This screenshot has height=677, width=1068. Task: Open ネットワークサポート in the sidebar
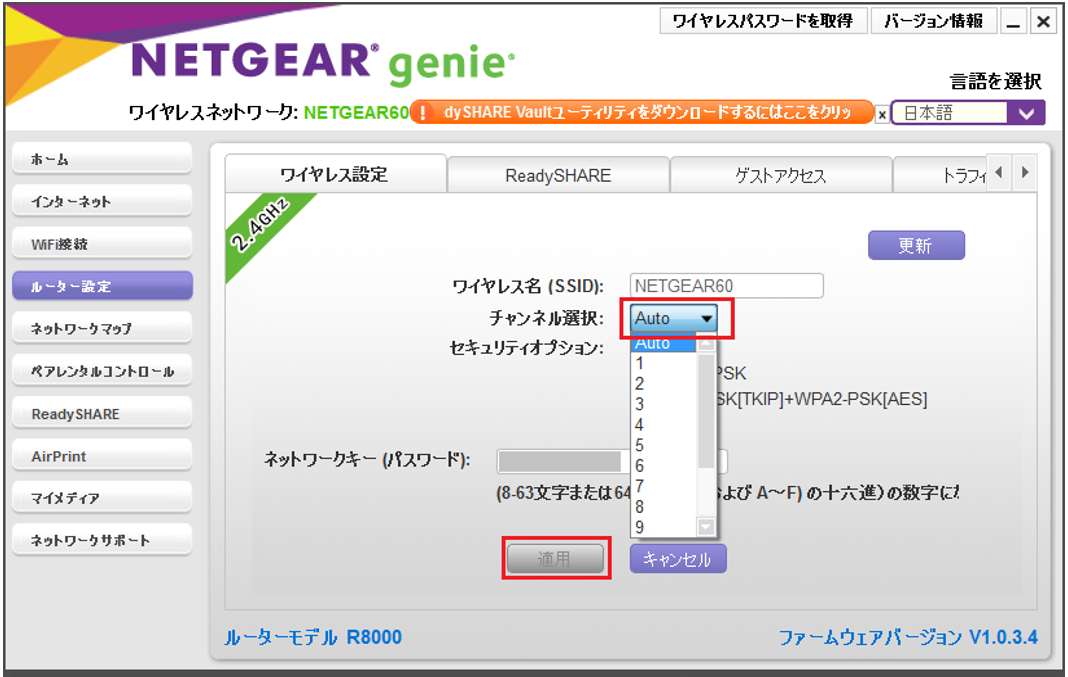pyautogui.click(x=102, y=539)
